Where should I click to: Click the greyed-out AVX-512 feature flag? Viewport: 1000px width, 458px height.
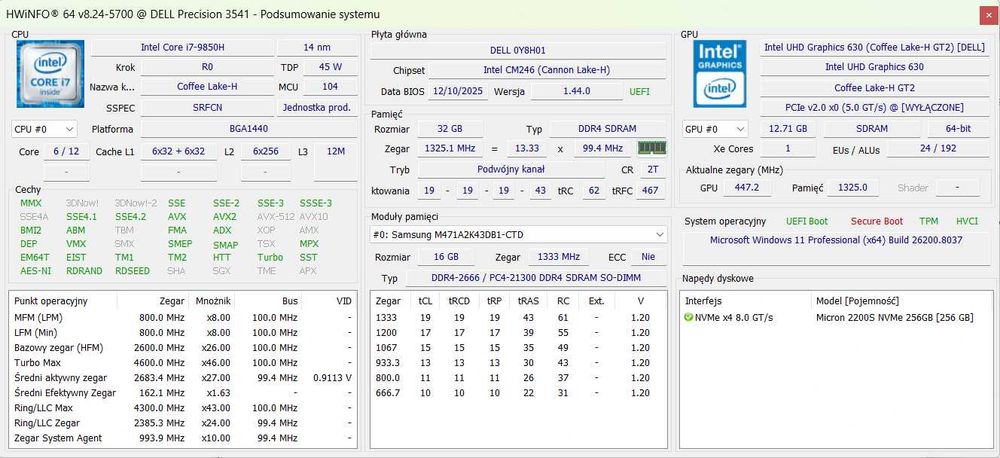(276, 216)
